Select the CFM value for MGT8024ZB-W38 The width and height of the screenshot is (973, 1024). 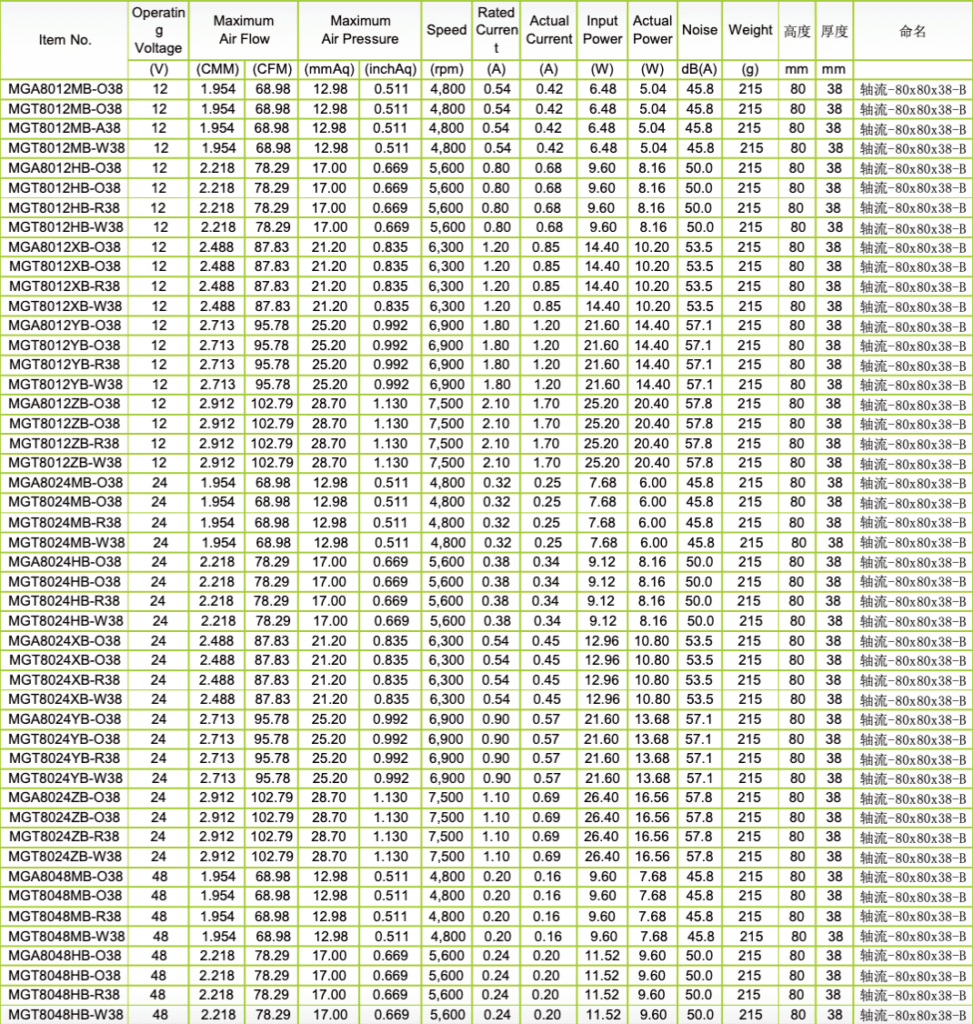point(271,856)
